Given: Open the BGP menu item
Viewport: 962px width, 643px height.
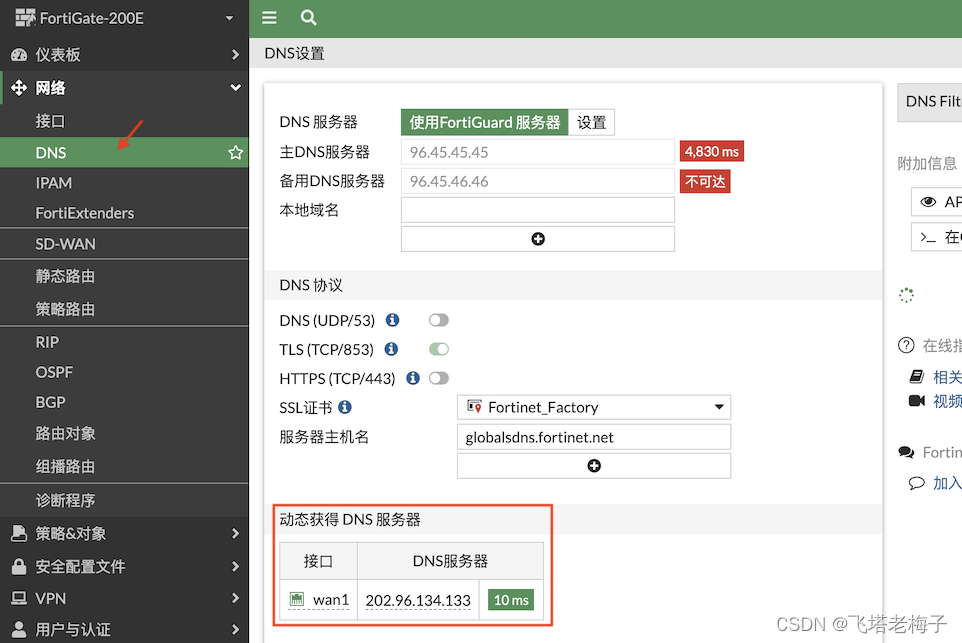Looking at the screenshot, I should [124, 402].
